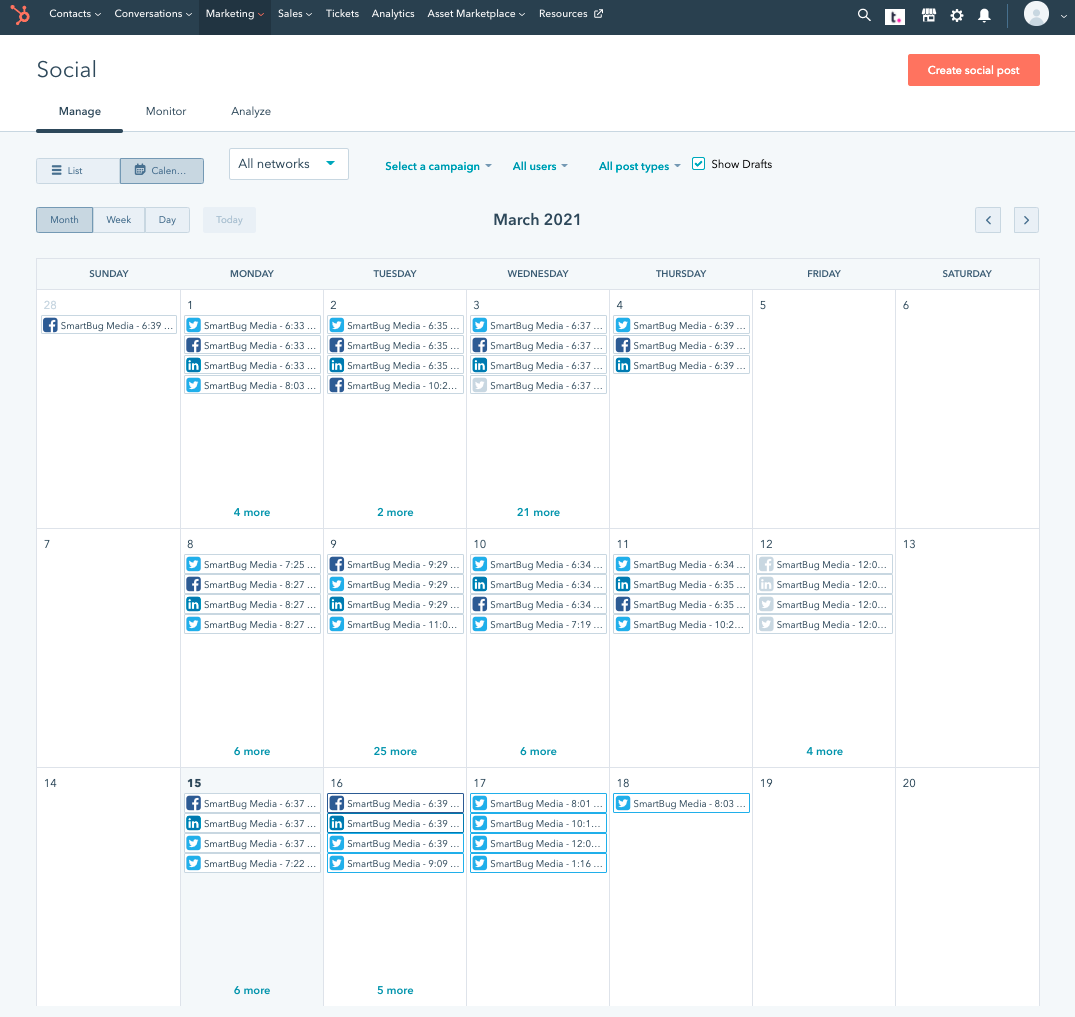Open the All networks dropdown
This screenshot has height=1017, width=1075.
289,164
